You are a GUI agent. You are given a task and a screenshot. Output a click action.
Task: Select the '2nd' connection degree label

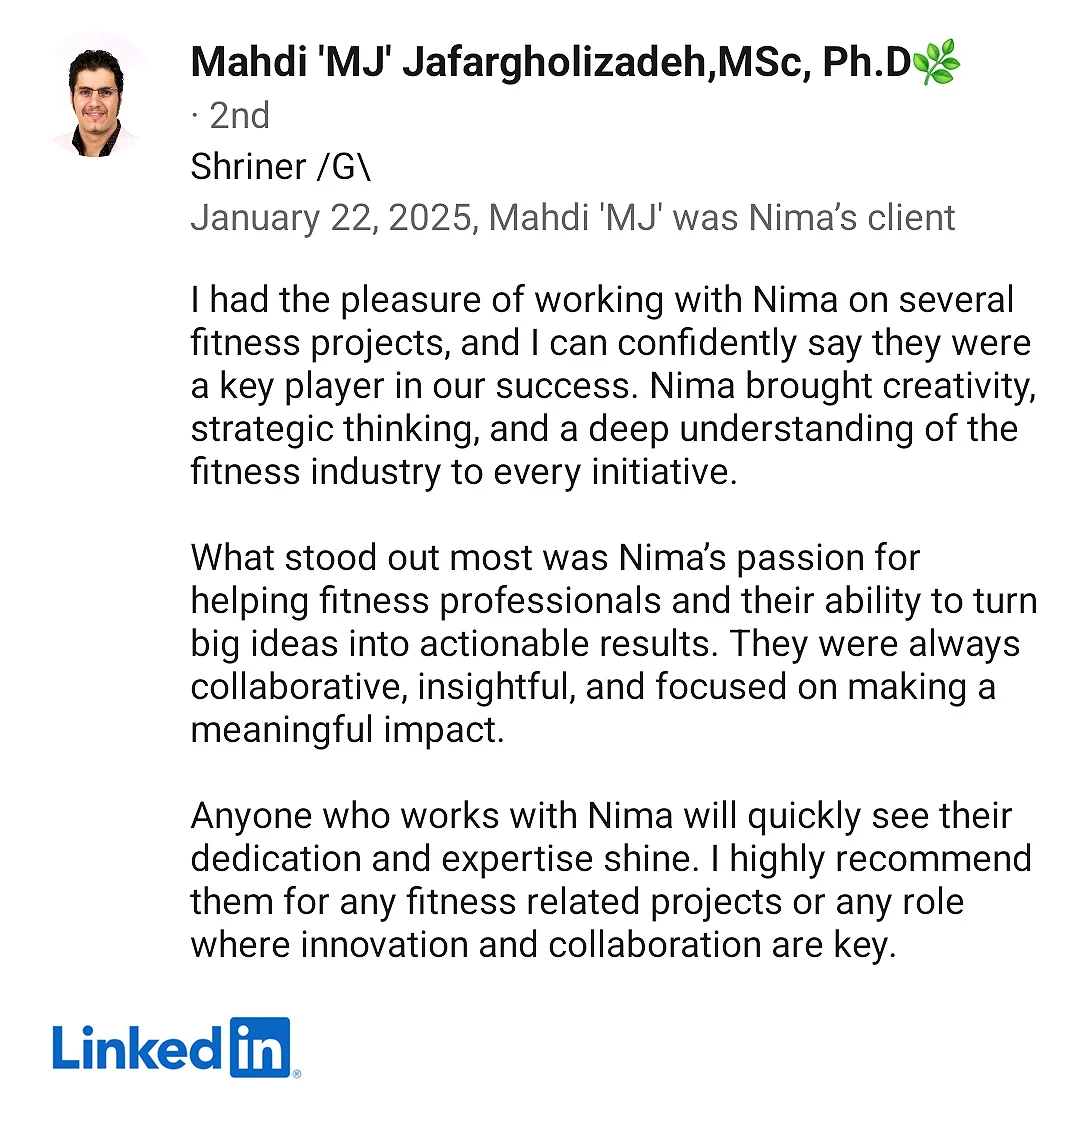239,116
